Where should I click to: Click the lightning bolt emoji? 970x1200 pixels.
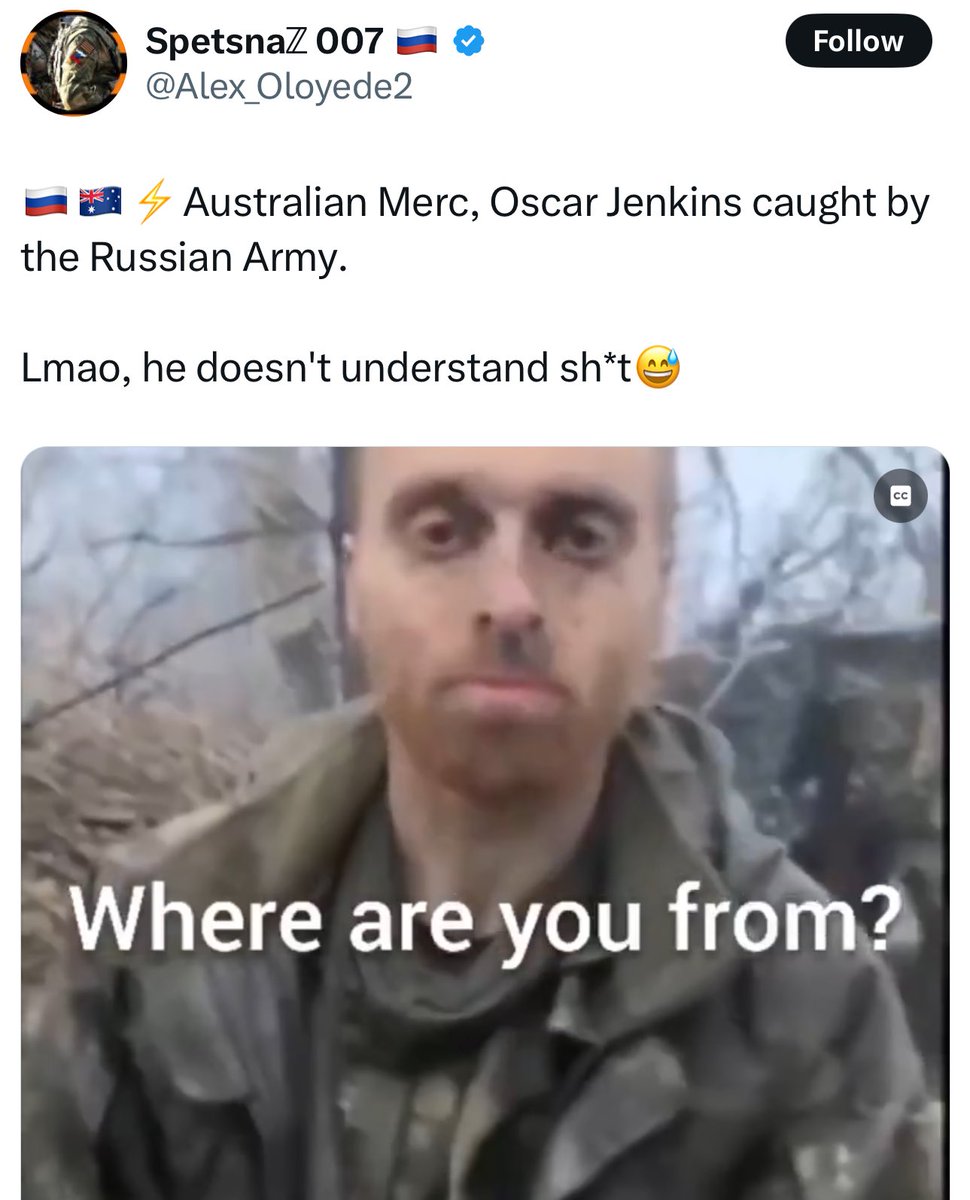(152, 203)
